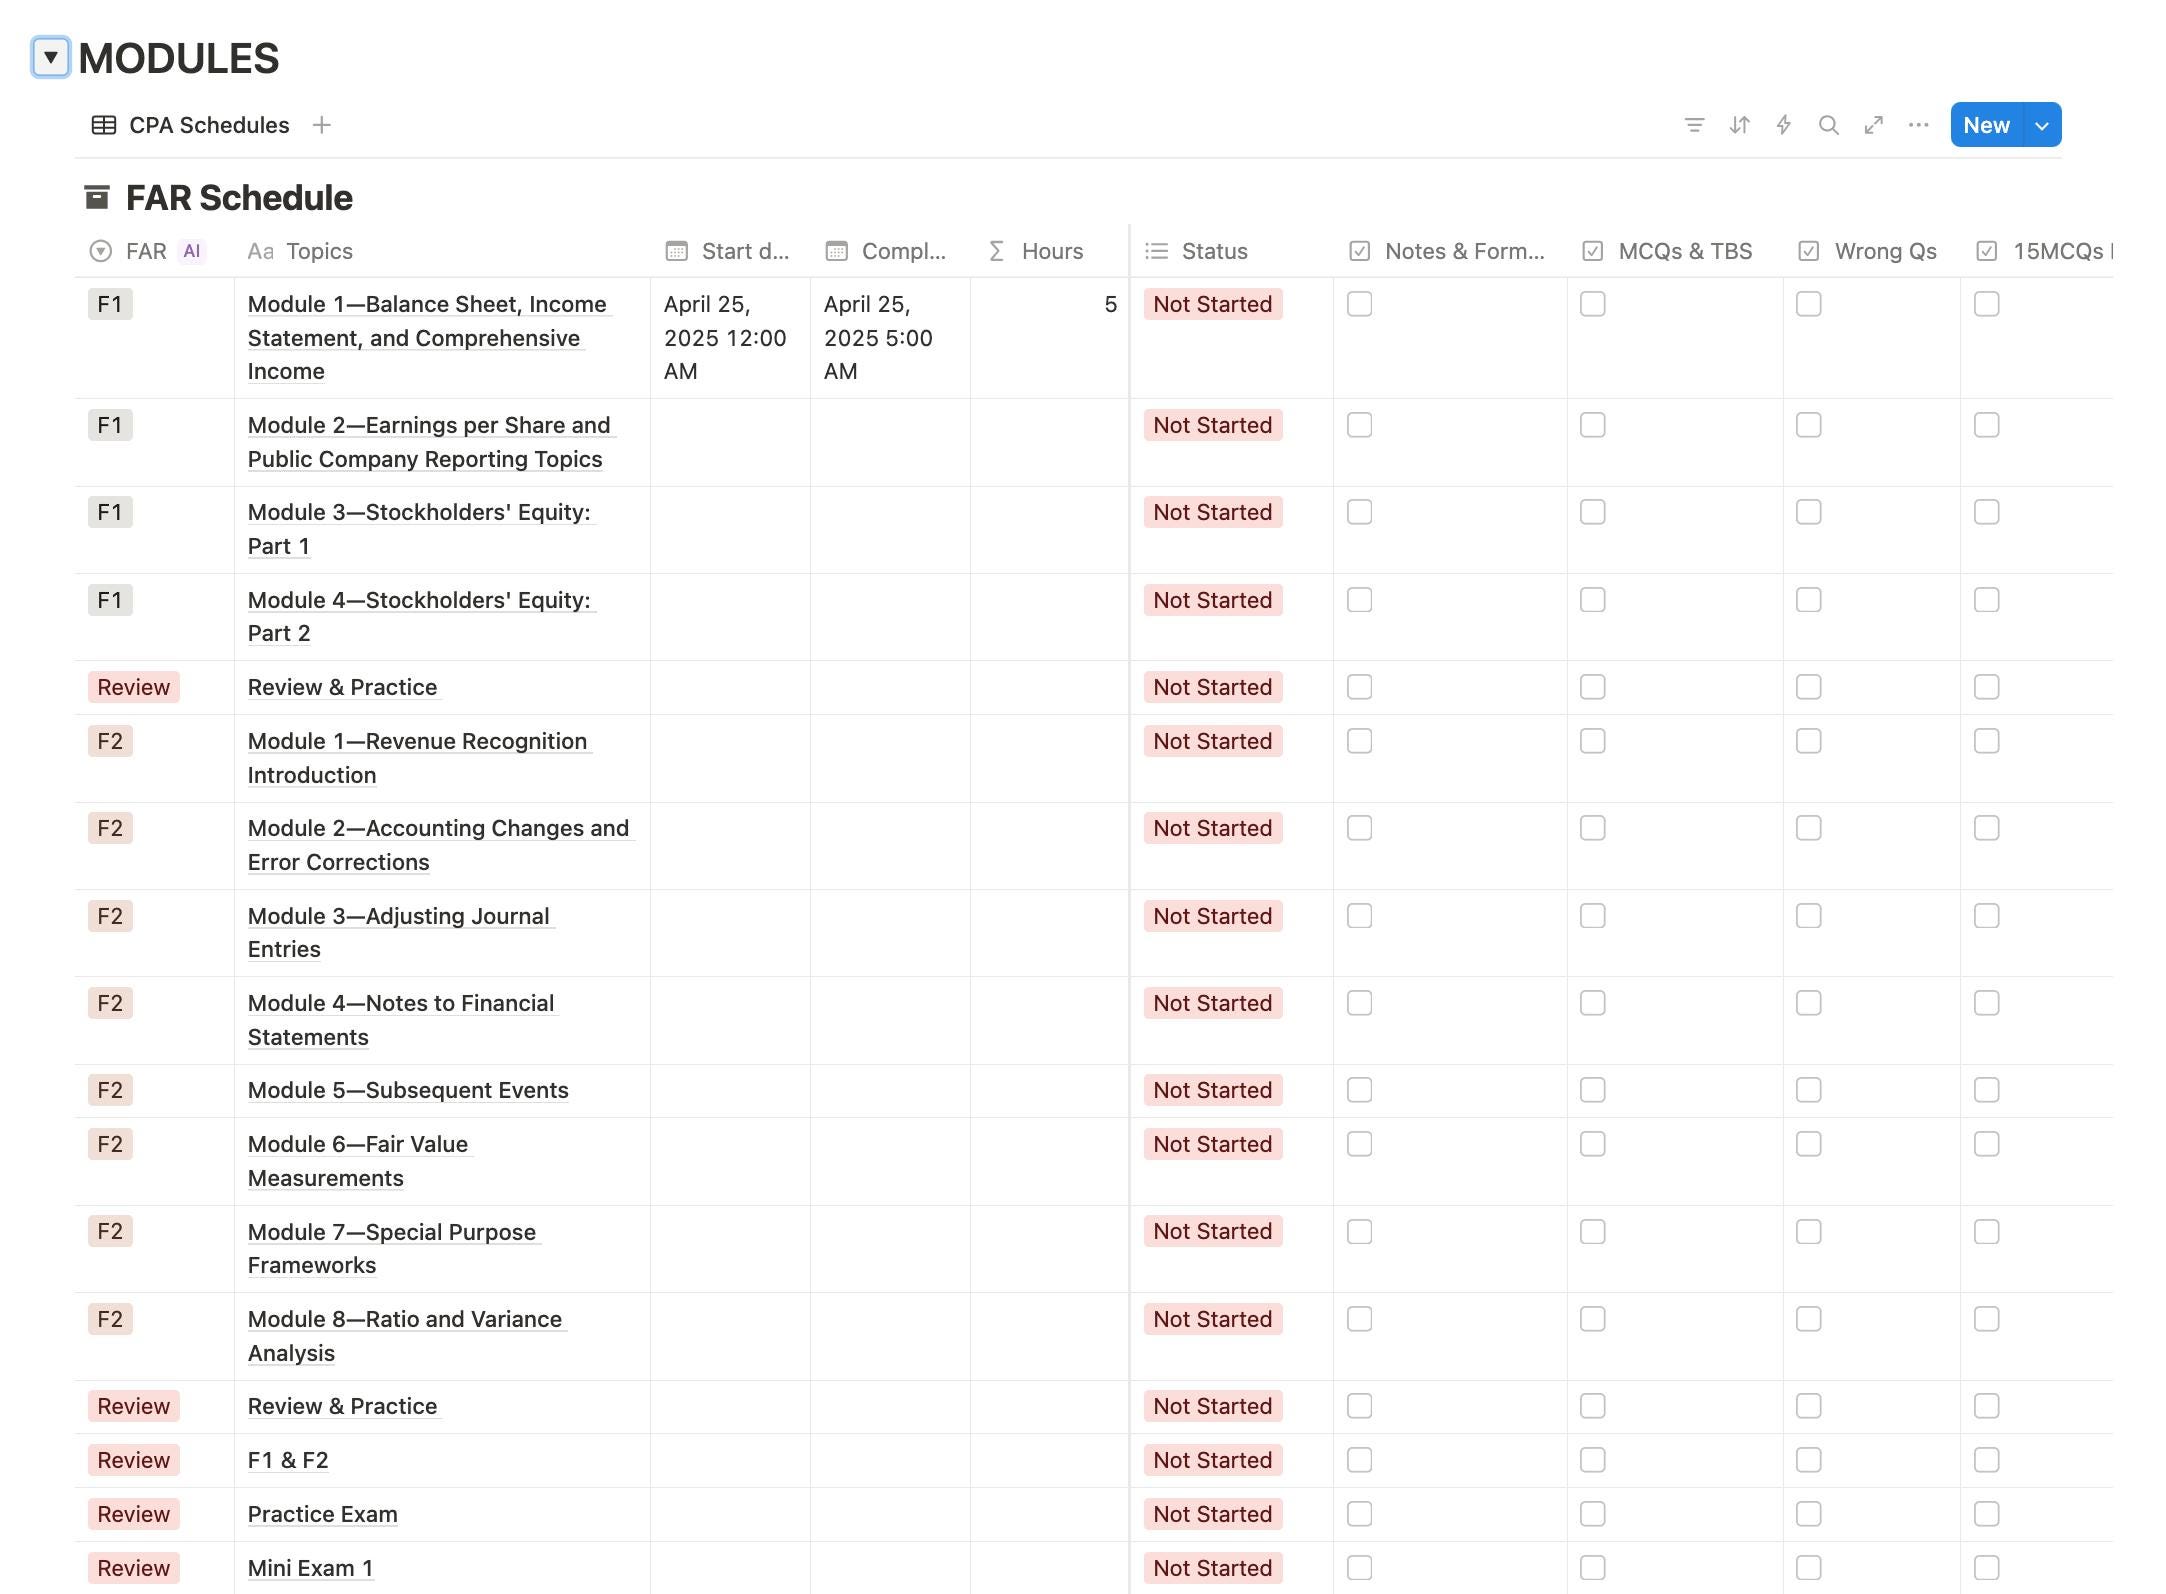Open Module 3—Adjusting Journal Entries page

400,932
